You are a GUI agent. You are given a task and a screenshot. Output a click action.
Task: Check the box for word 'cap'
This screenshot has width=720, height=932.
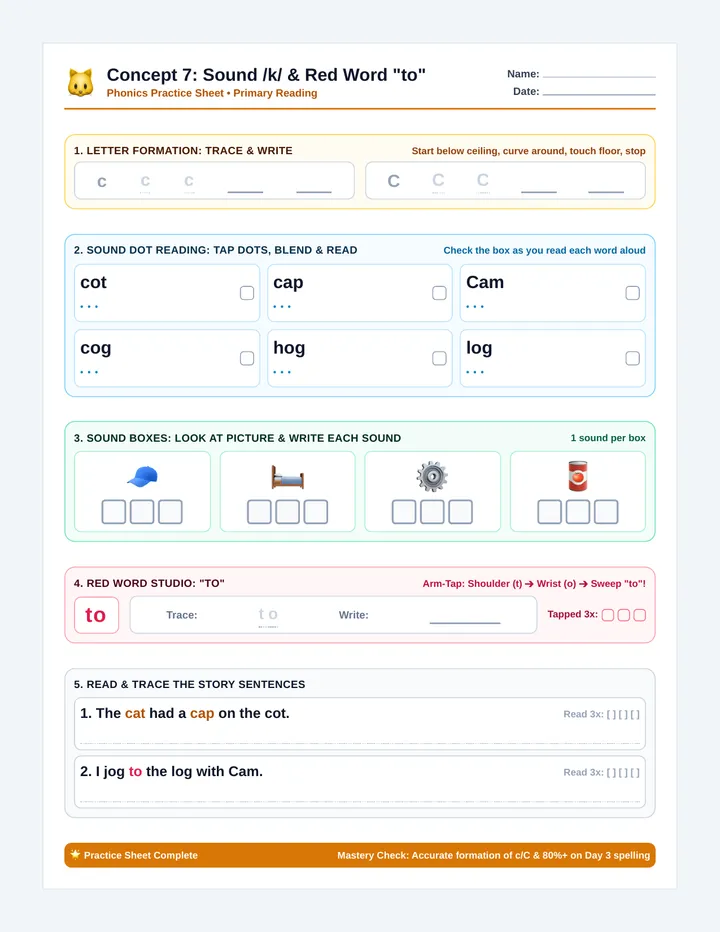(x=439, y=293)
